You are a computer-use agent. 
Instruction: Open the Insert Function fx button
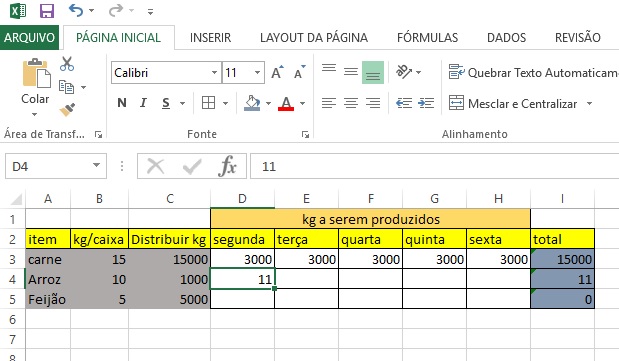click(x=228, y=166)
